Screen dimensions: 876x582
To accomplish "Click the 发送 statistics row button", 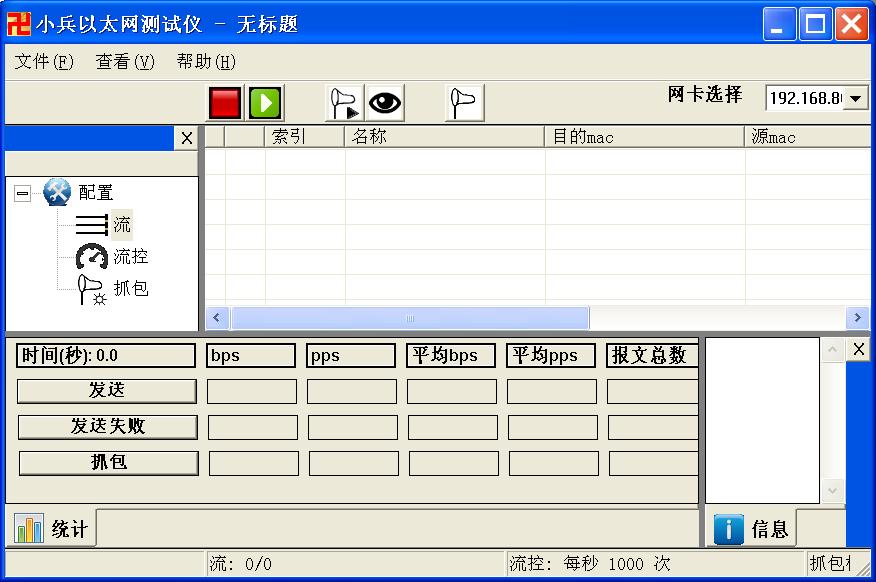I will [107, 390].
